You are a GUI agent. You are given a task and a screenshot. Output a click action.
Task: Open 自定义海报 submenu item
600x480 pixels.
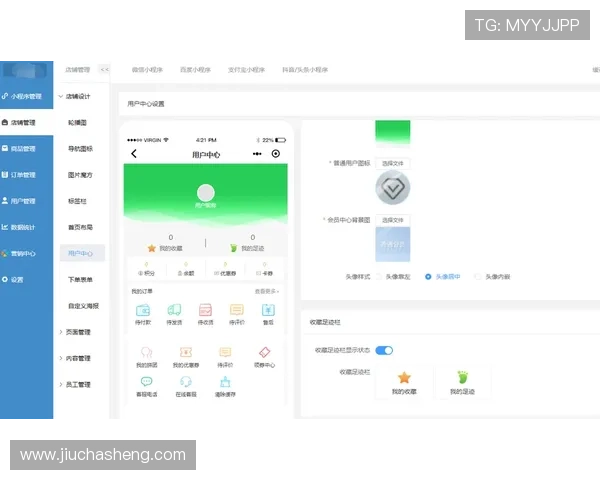83,306
